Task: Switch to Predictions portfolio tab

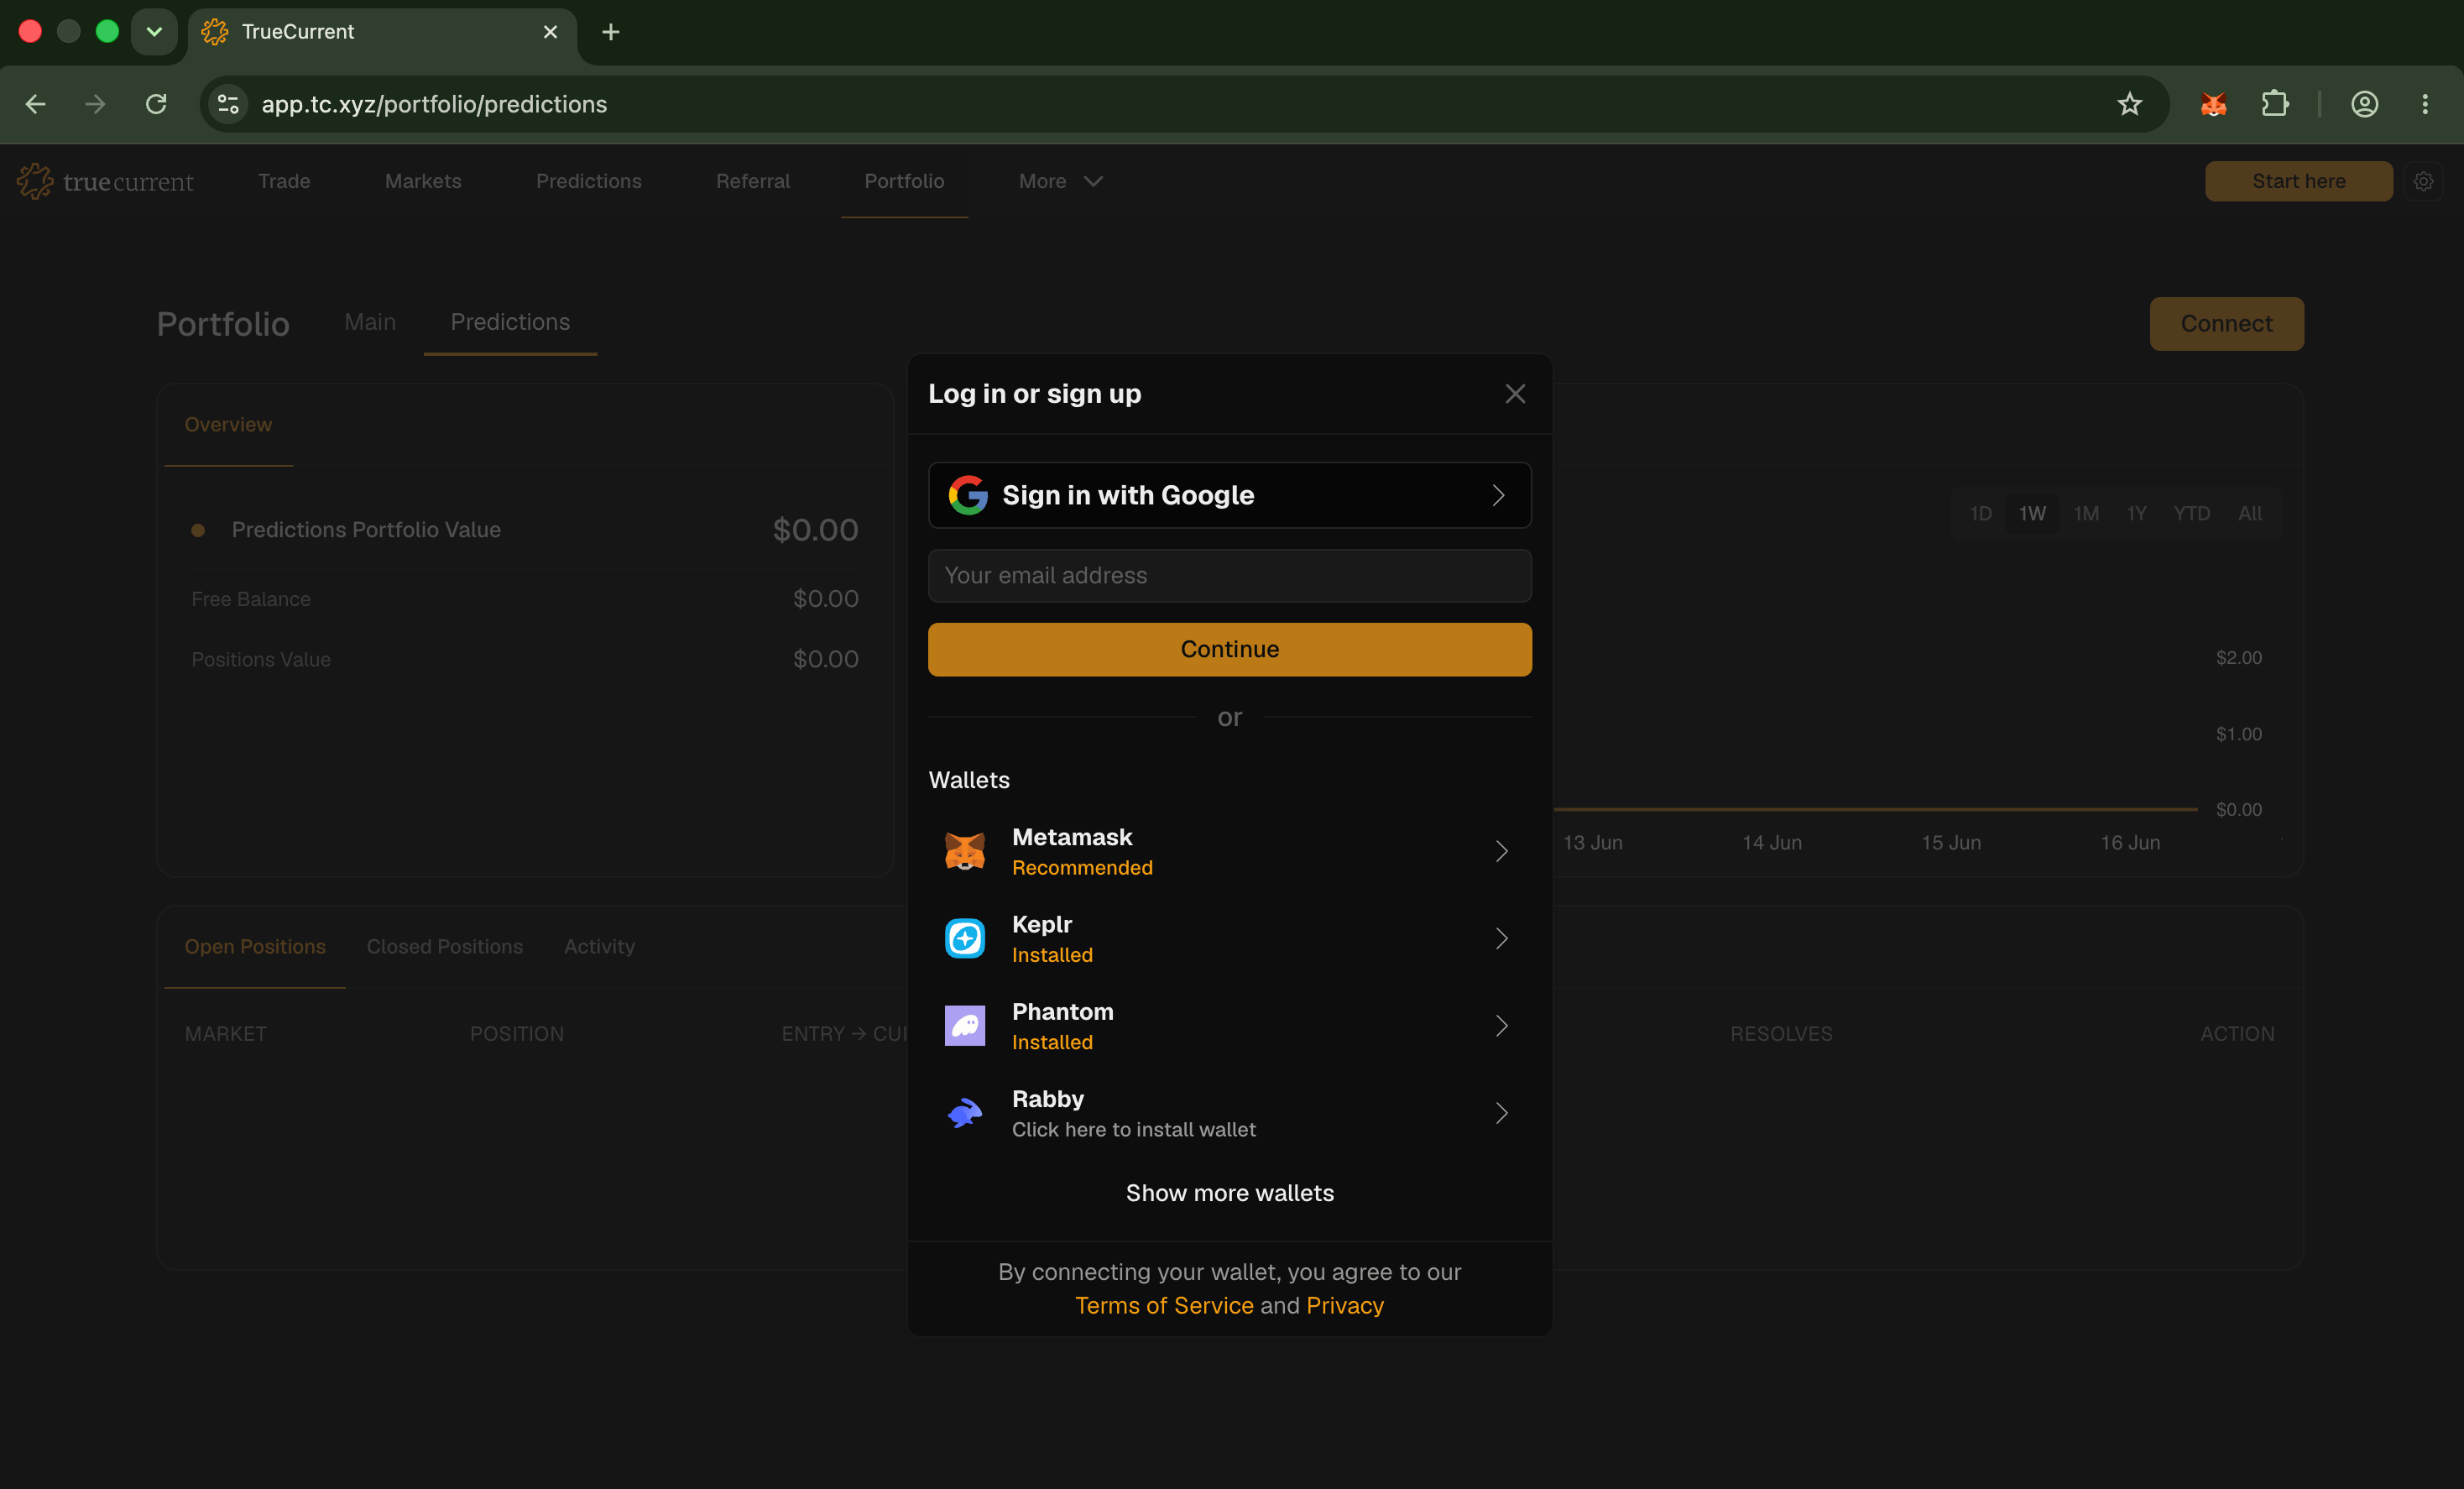Action: point(510,322)
